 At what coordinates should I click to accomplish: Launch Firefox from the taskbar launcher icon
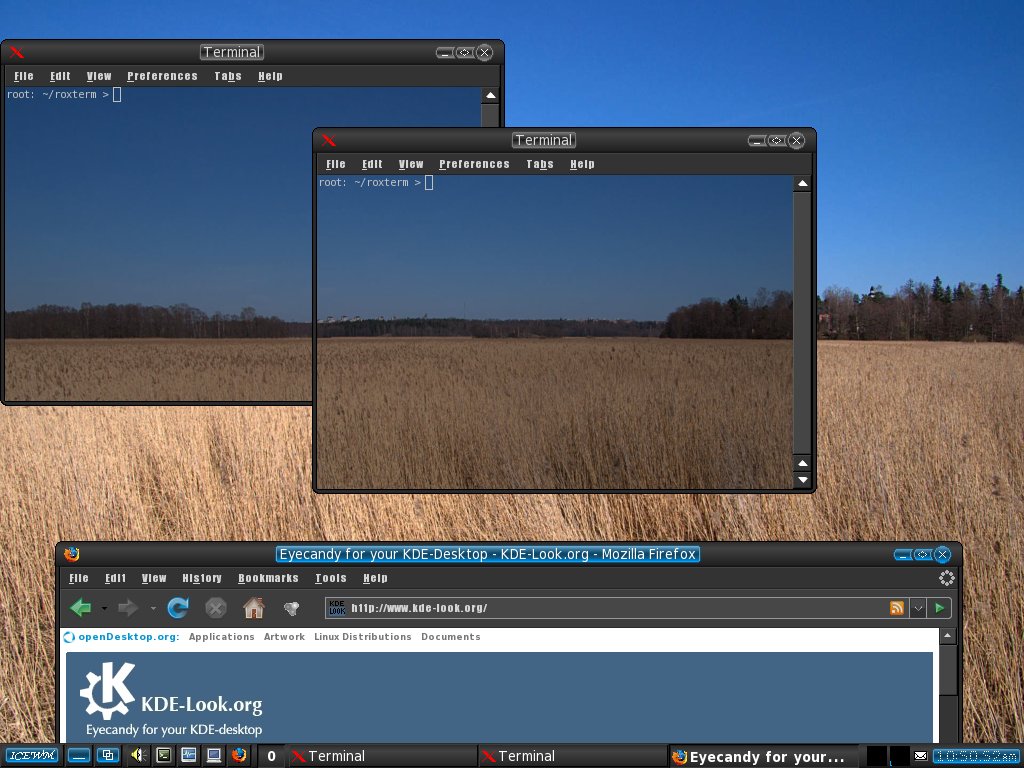point(239,756)
